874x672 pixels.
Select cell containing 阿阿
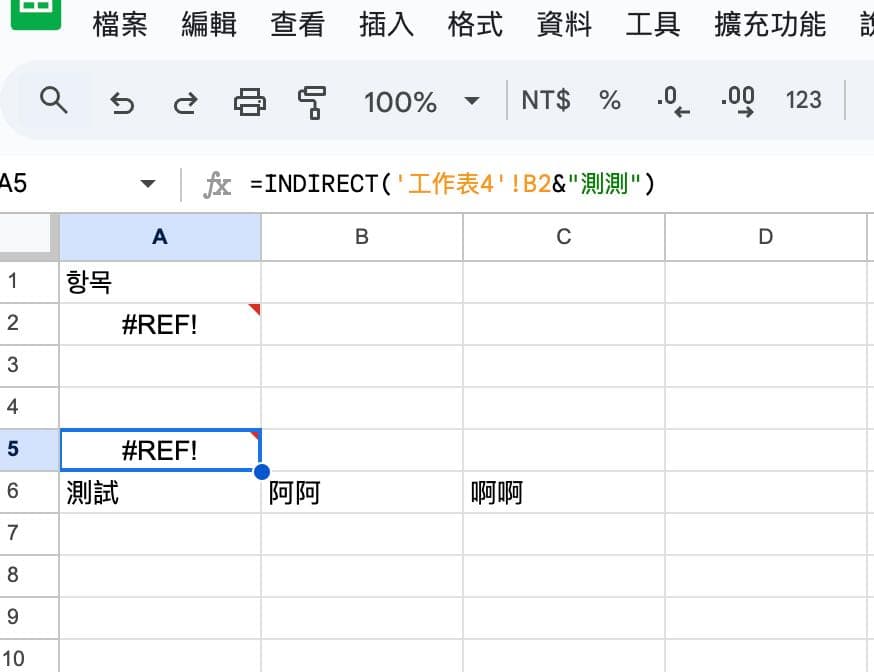click(x=362, y=492)
